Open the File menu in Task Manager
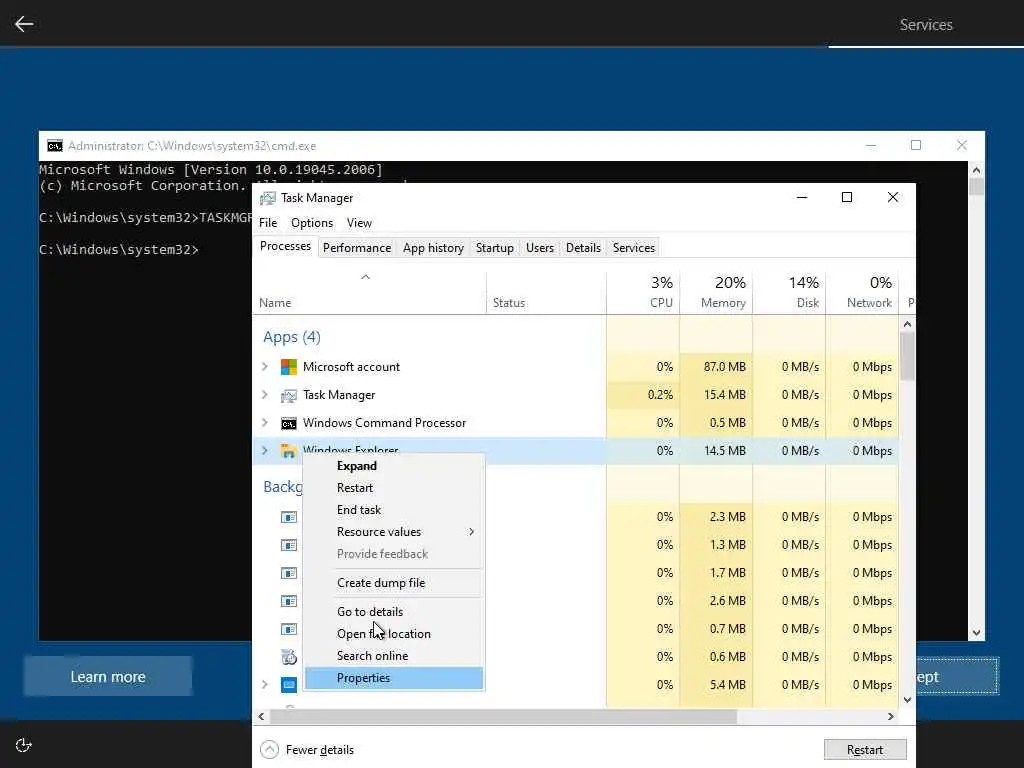 [268, 223]
